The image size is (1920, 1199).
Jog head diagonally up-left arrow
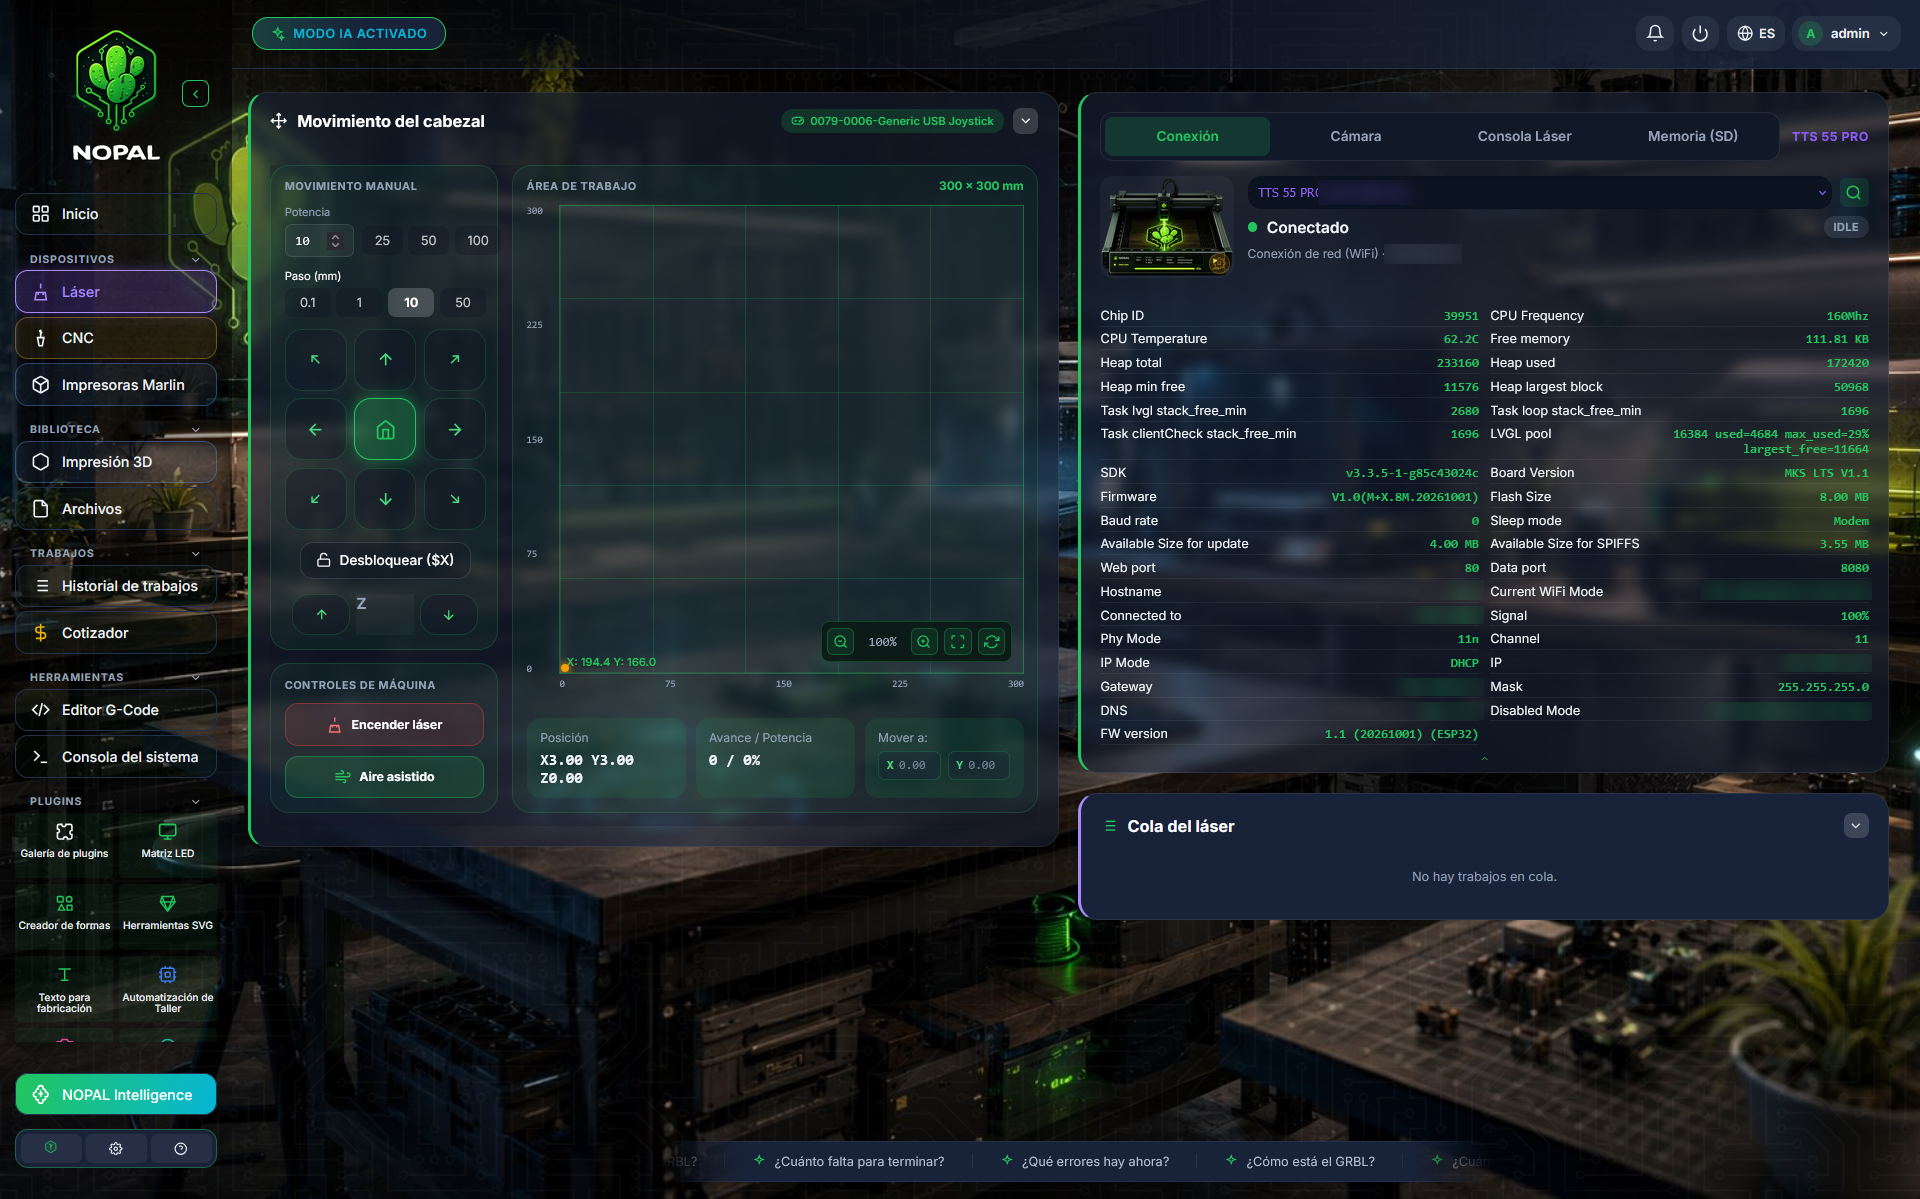click(315, 359)
